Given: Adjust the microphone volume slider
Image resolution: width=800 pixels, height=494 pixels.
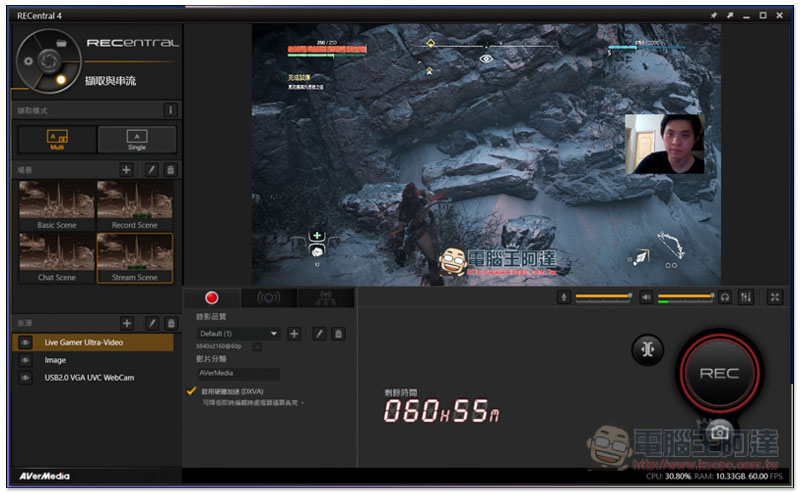Looking at the screenshot, I should [604, 297].
